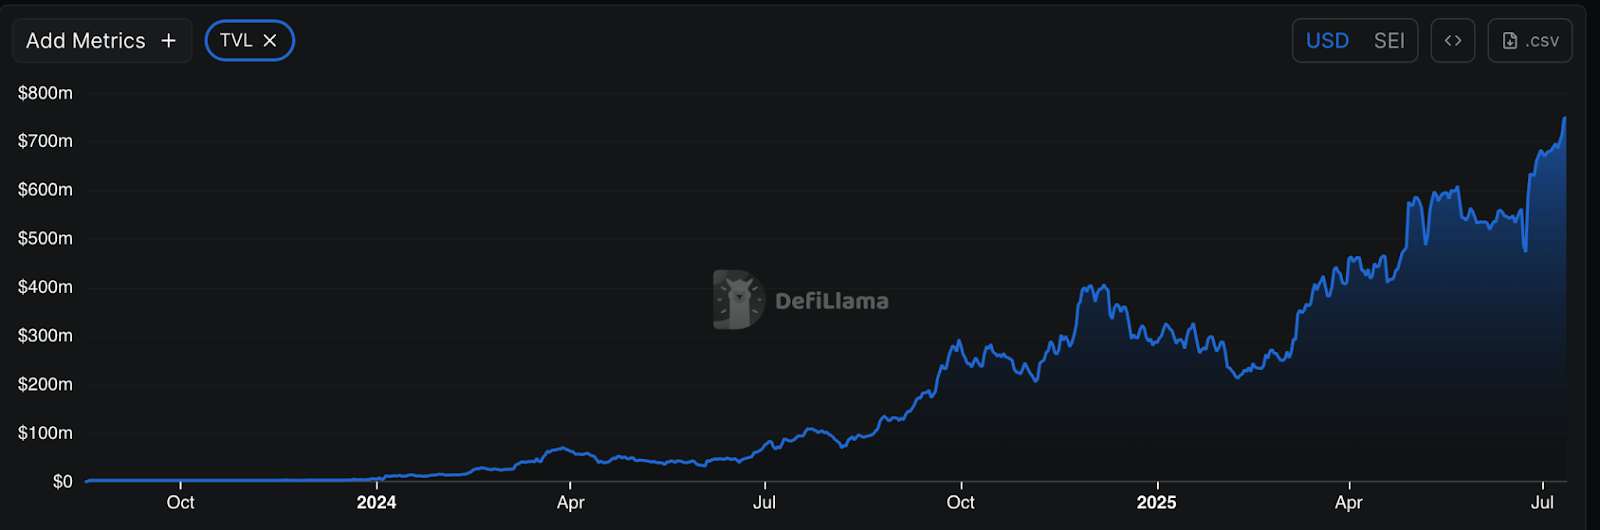Click the $100m axis label
This screenshot has width=1600, height=530.
pos(45,433)
